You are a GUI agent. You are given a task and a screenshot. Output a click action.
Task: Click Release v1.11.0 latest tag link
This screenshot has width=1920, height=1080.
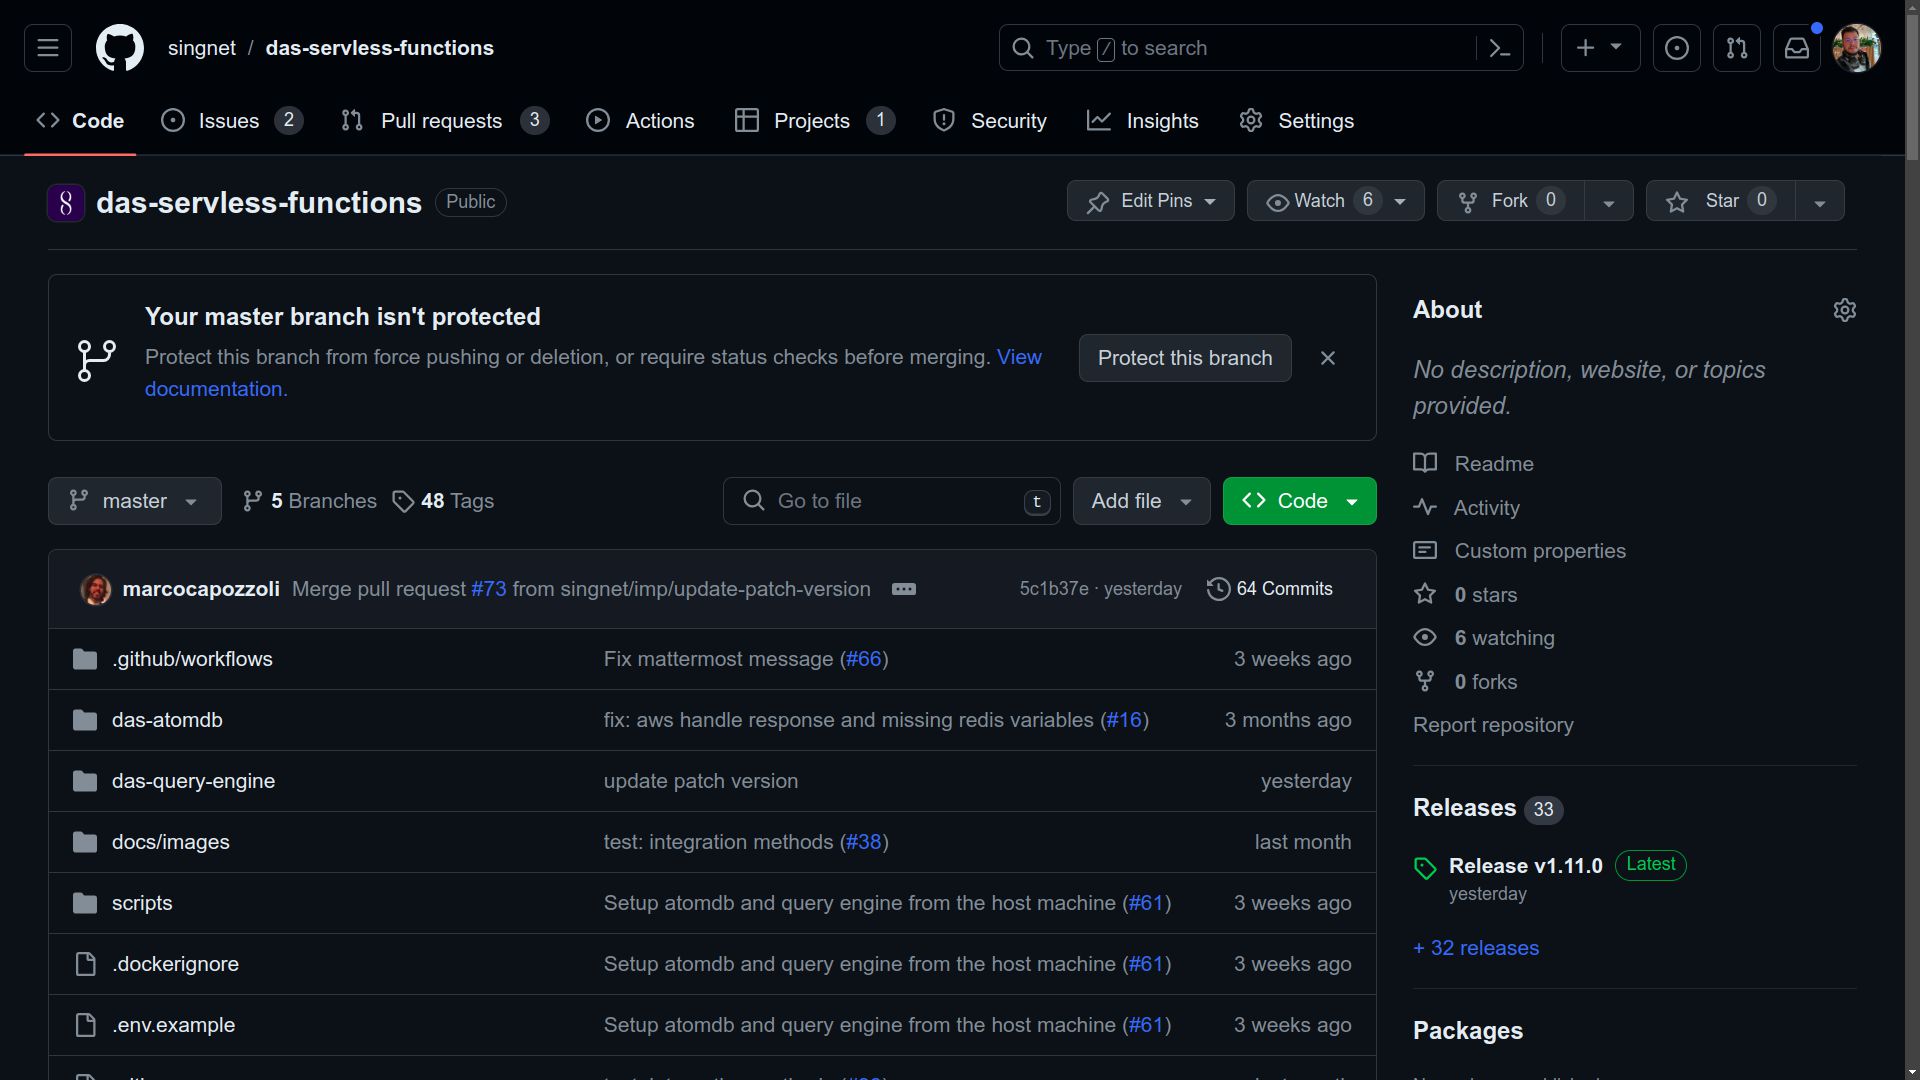(x=1524, y=866)
